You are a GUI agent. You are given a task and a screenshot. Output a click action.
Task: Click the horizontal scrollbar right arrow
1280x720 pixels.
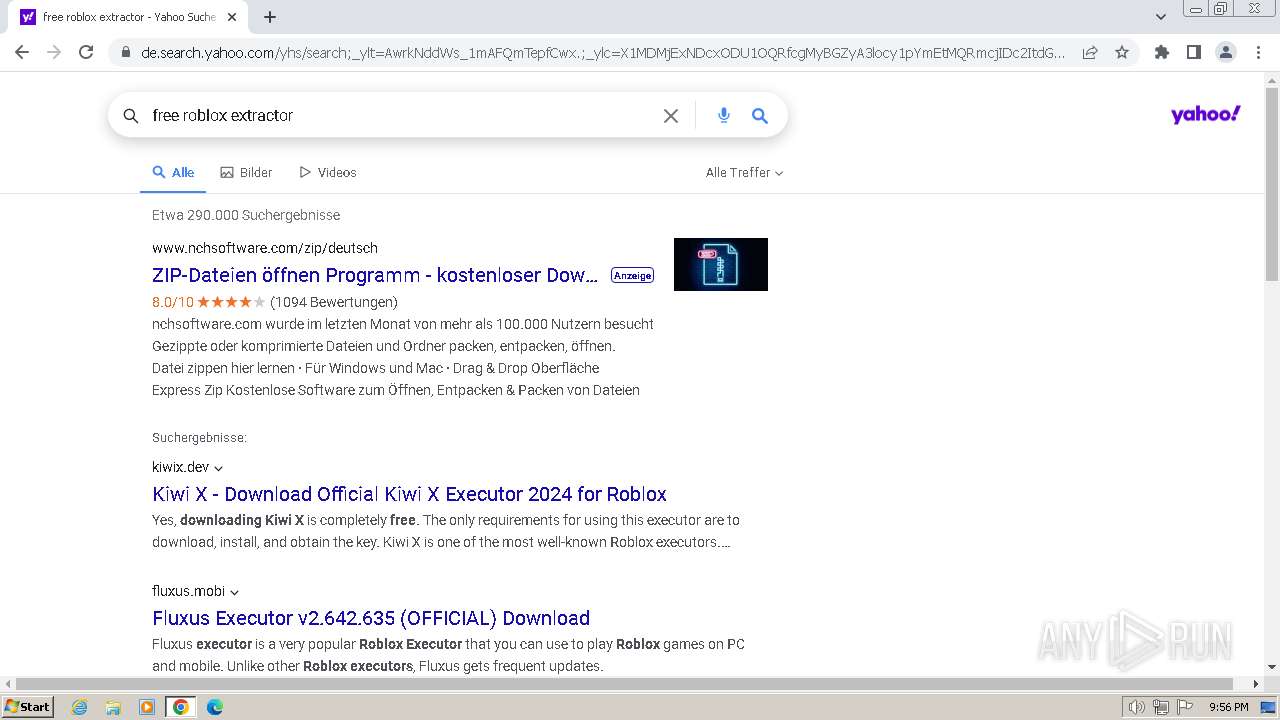tap(1256, 684)
